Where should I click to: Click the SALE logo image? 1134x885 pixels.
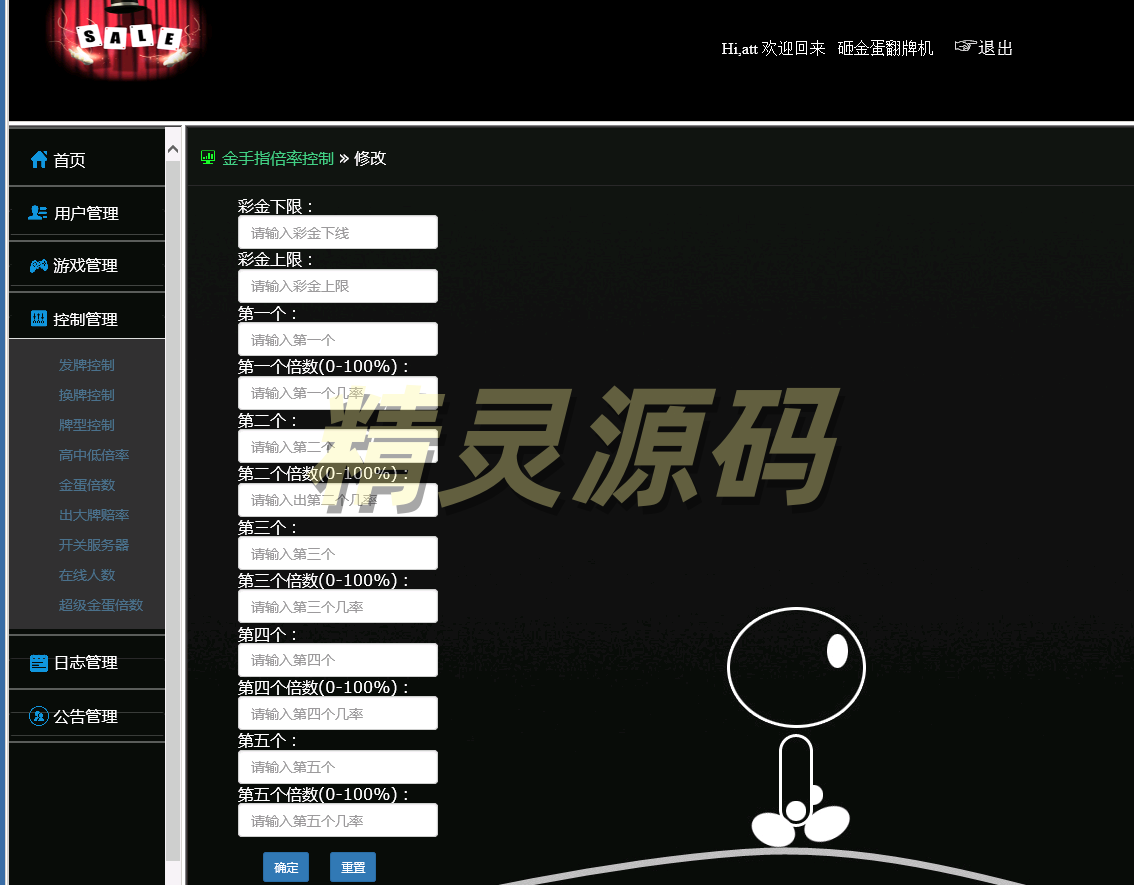(x=128, y=38)
